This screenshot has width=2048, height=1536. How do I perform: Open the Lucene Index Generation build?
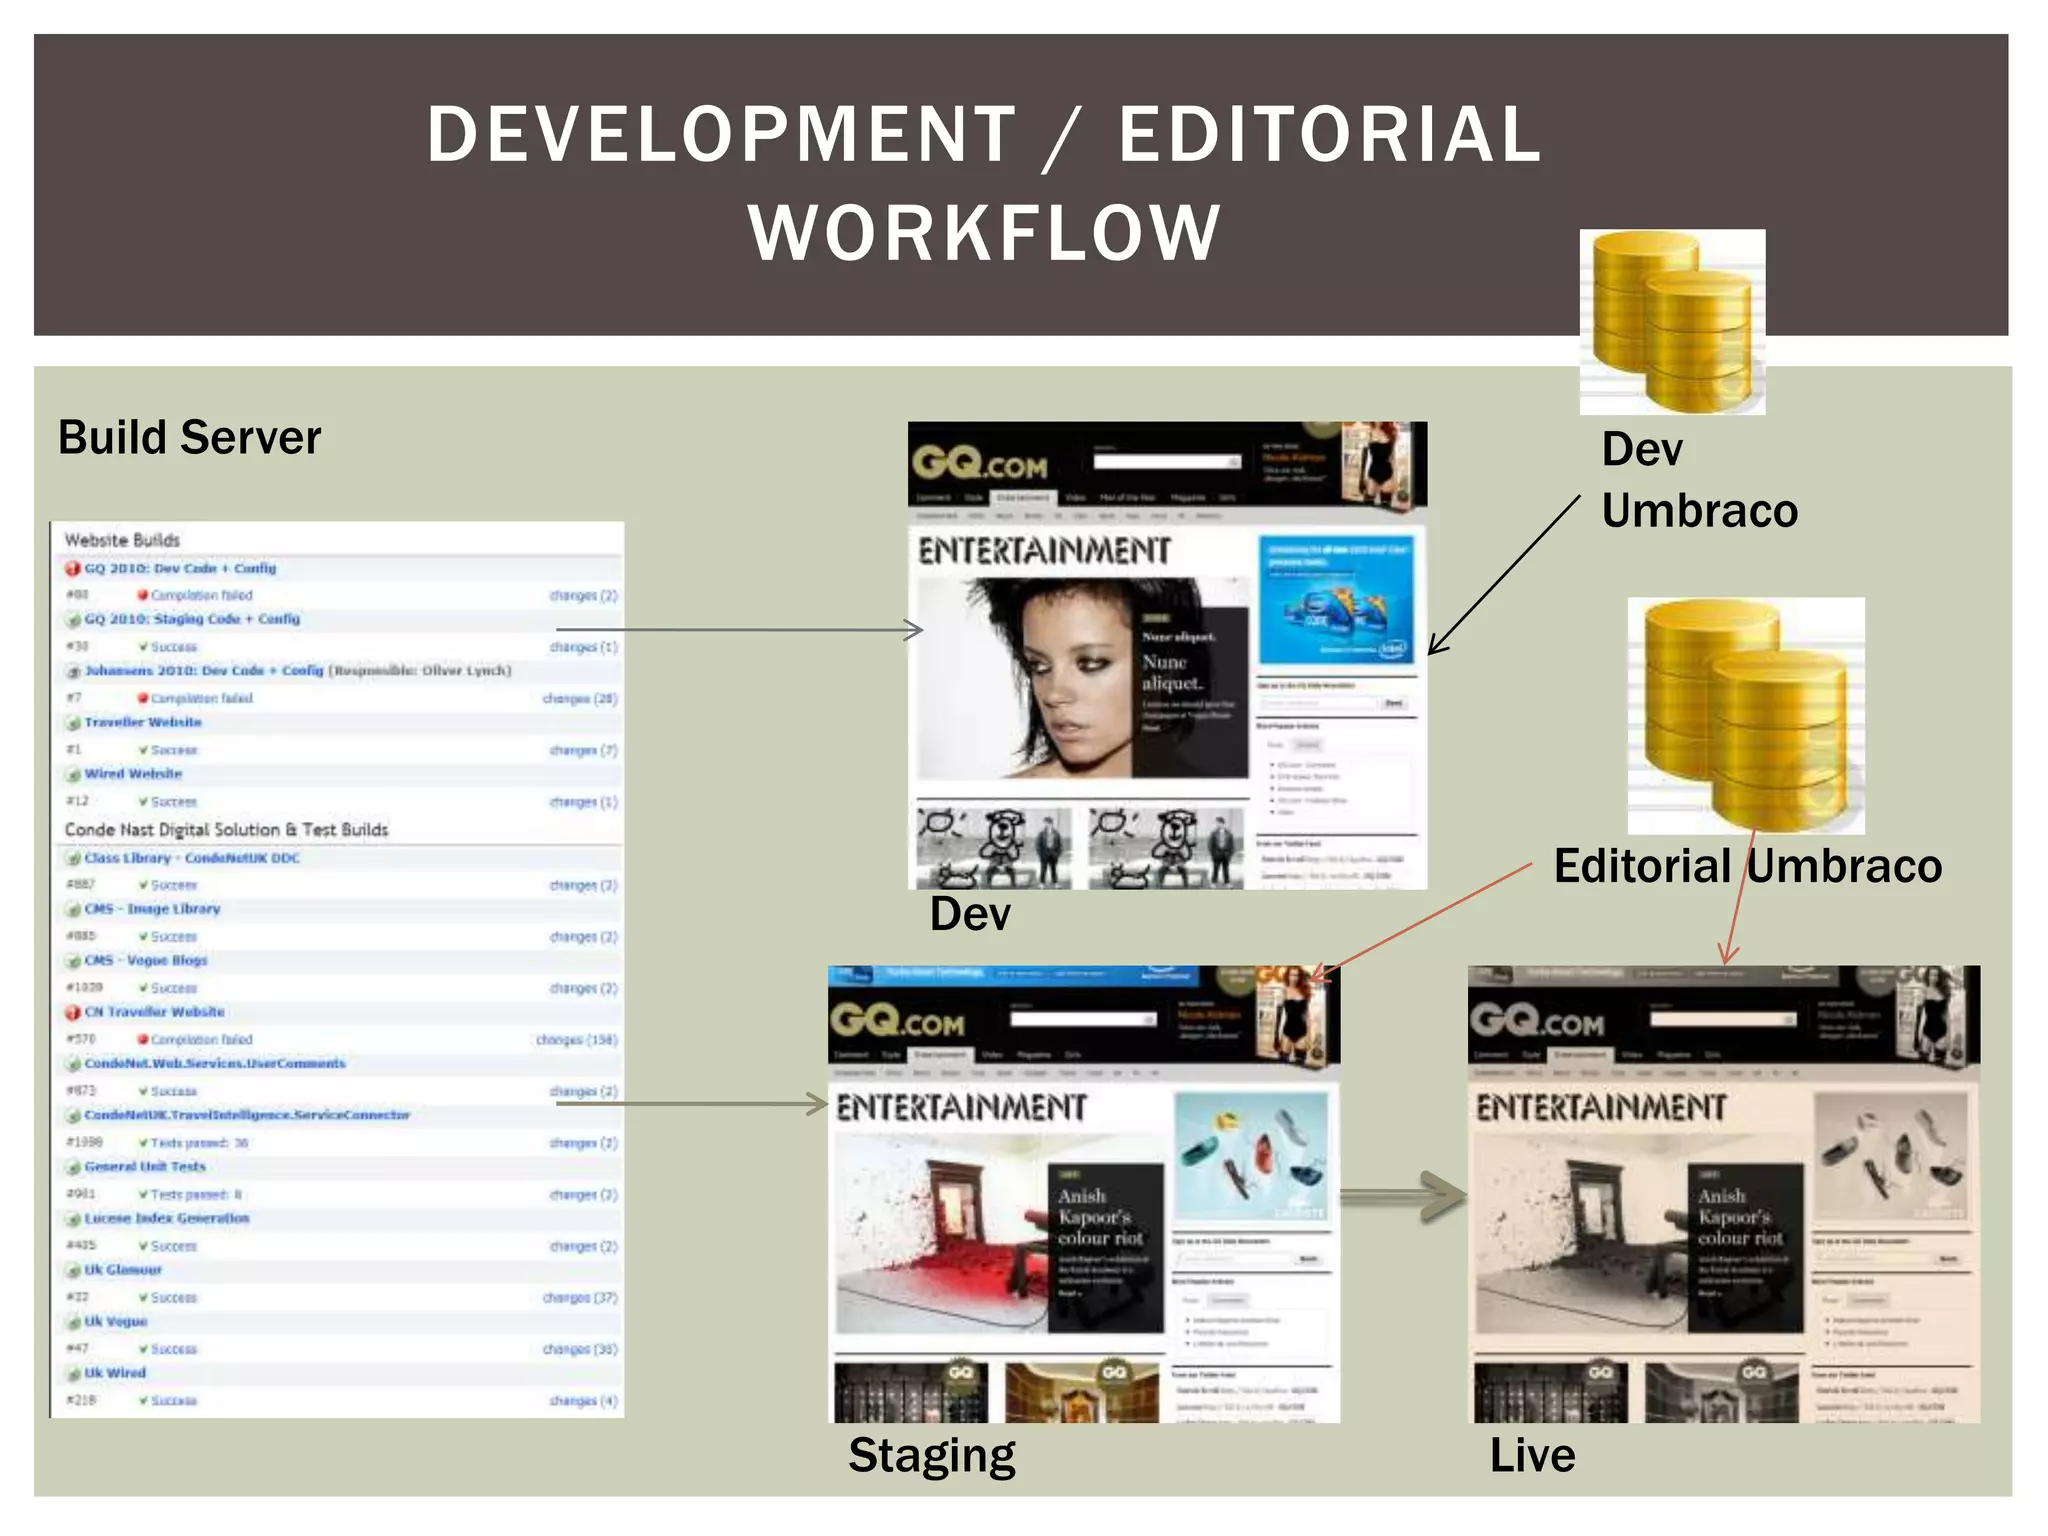166,1218
